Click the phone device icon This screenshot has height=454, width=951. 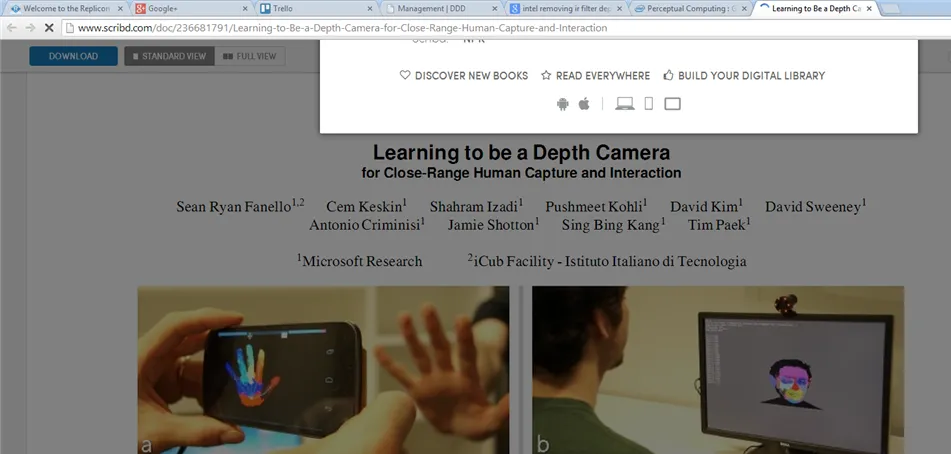click(648, 104)
